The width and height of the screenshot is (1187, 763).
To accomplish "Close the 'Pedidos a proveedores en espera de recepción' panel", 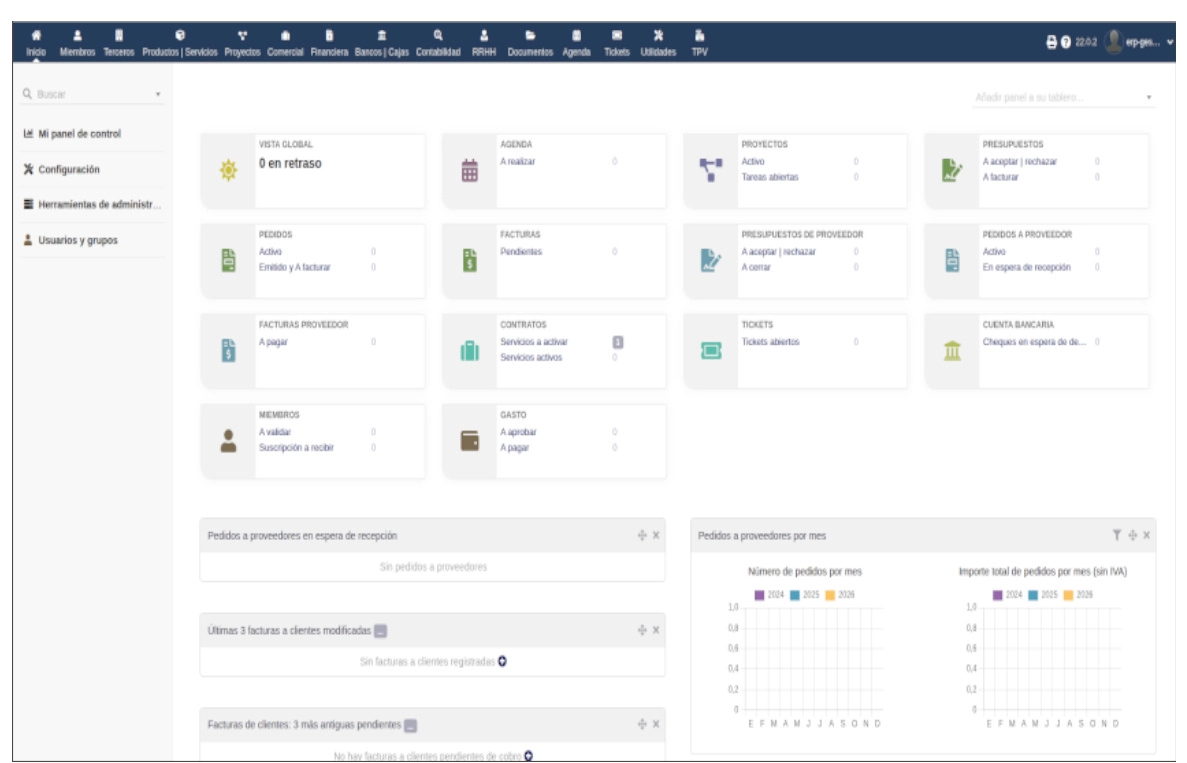I will pyautogui.click(x=656, y=536).
